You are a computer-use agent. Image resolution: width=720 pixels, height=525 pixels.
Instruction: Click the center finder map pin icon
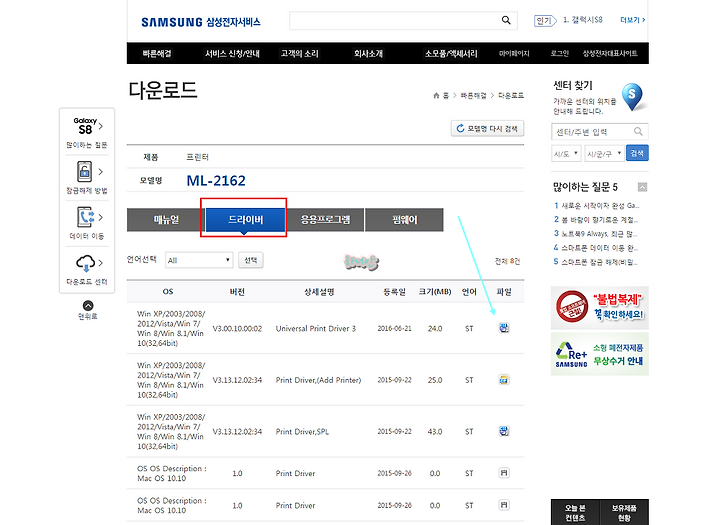coord(632,97)
